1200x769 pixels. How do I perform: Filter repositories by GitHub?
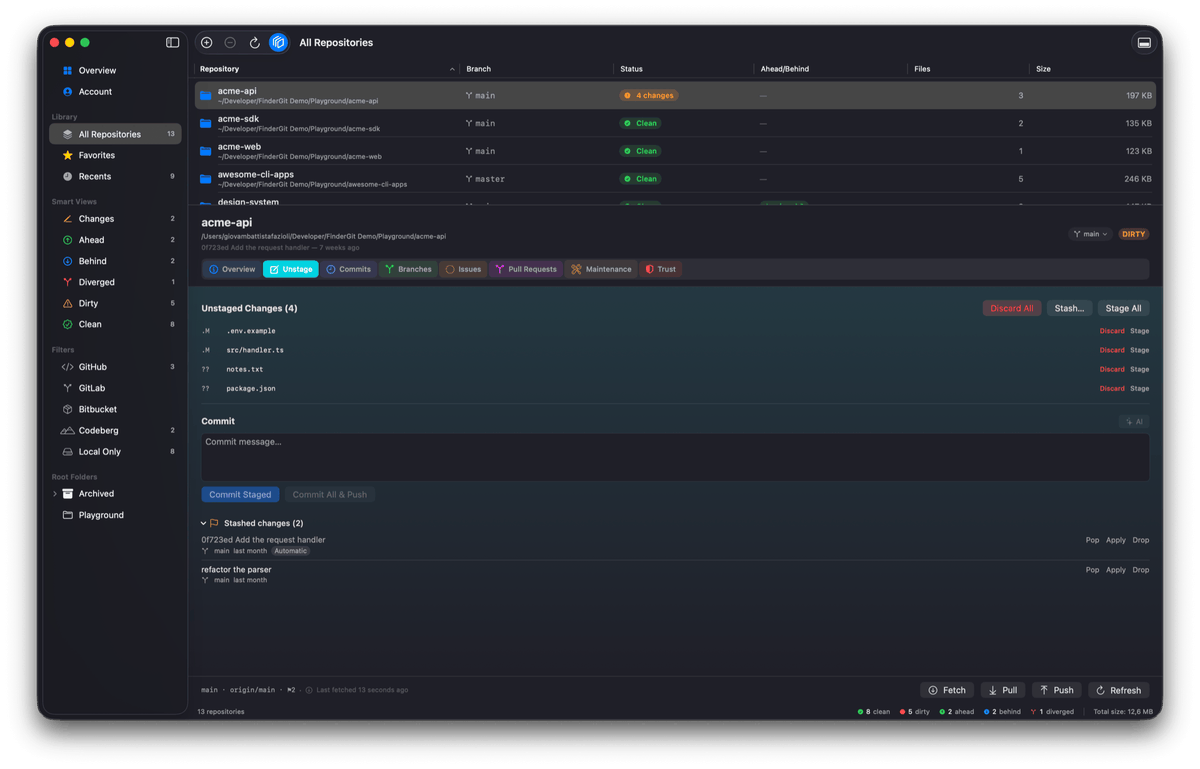(115, 367)
